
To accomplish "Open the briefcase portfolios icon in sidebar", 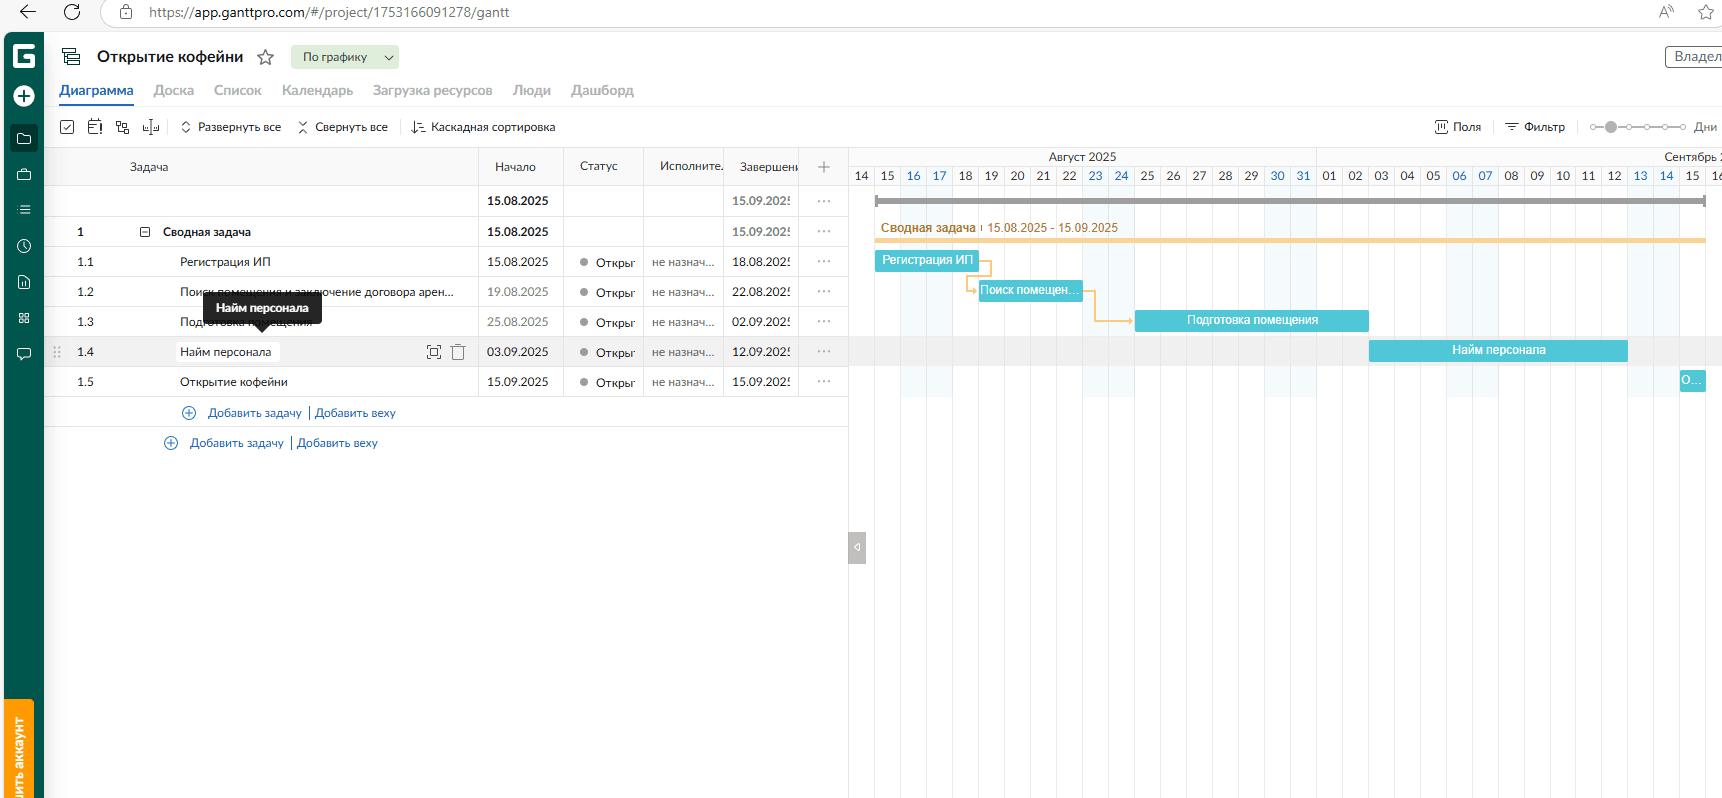I will click(x=24, y=174).
